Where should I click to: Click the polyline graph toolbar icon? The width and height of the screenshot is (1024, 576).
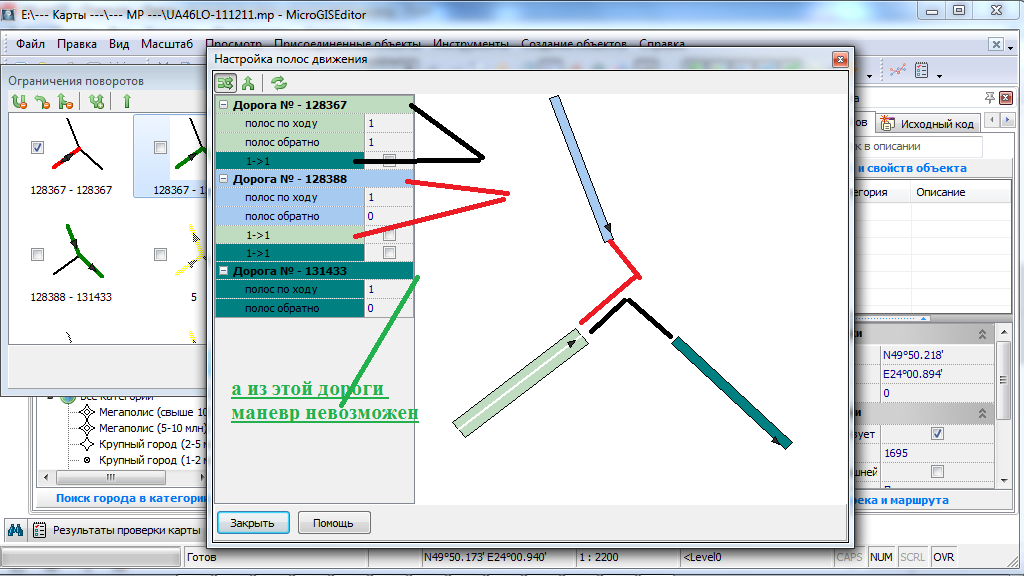pos(897,71)
